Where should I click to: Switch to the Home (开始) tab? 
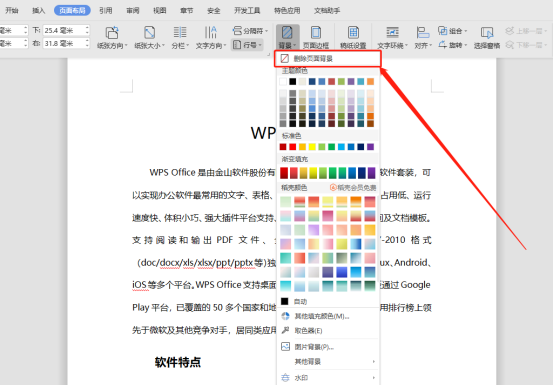pos(12,11)
